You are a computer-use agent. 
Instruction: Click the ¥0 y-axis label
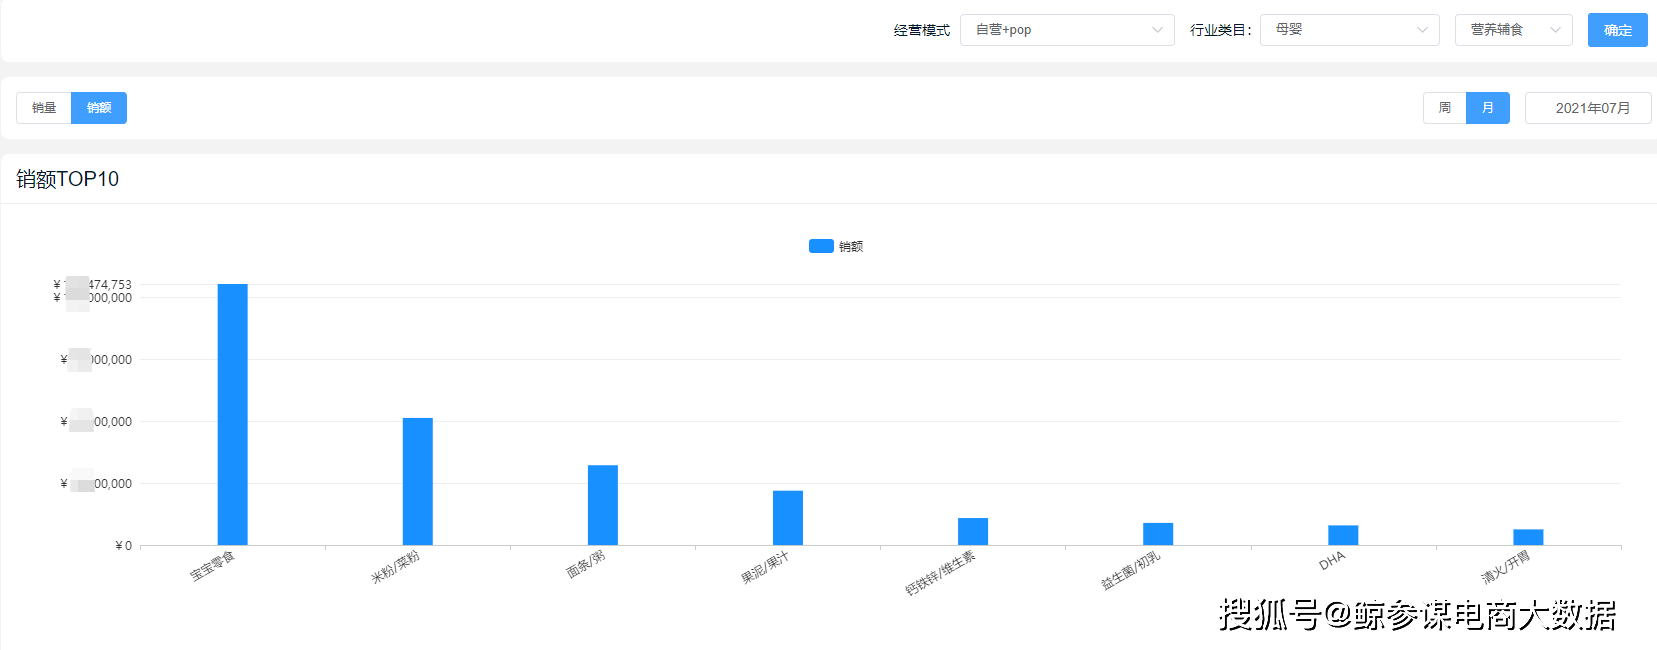pos(124,546)
